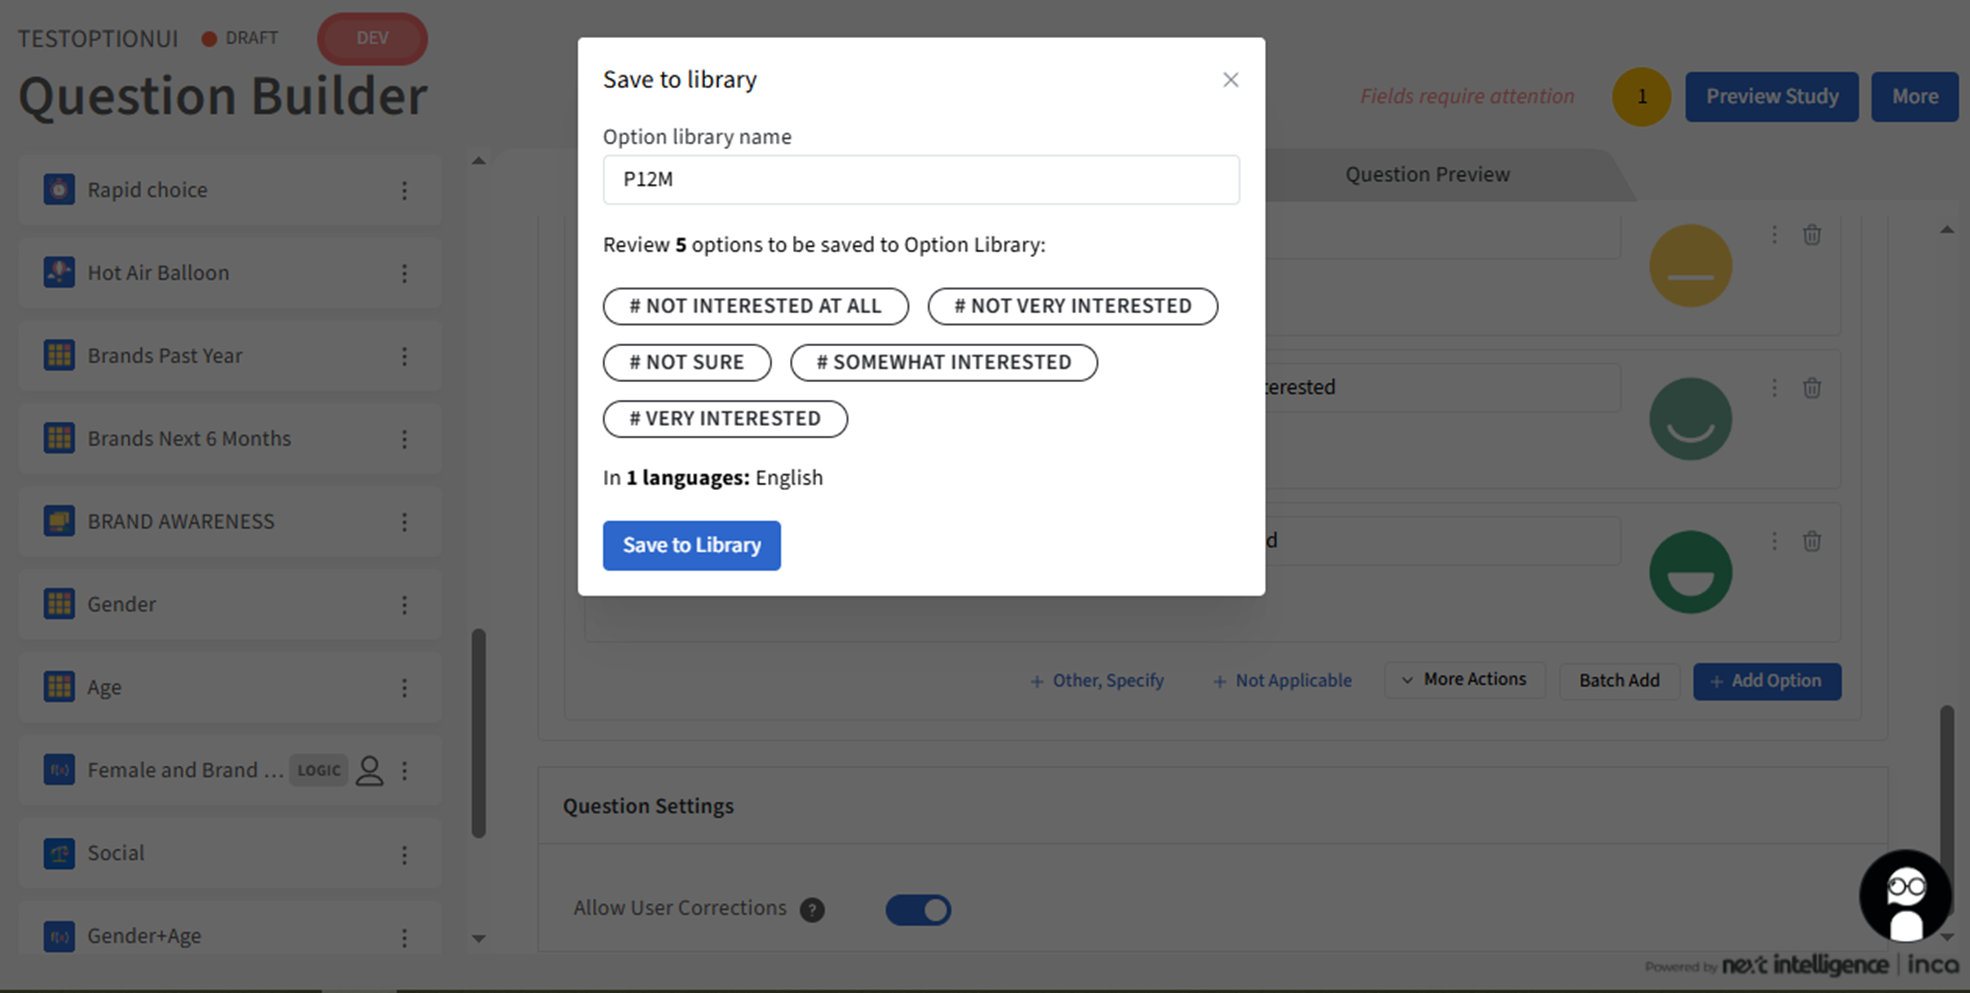The width and height of the screenshot is (1970, 993).
Task: Open the chatbot assistant avatar
Action: tap(1904, 896)
